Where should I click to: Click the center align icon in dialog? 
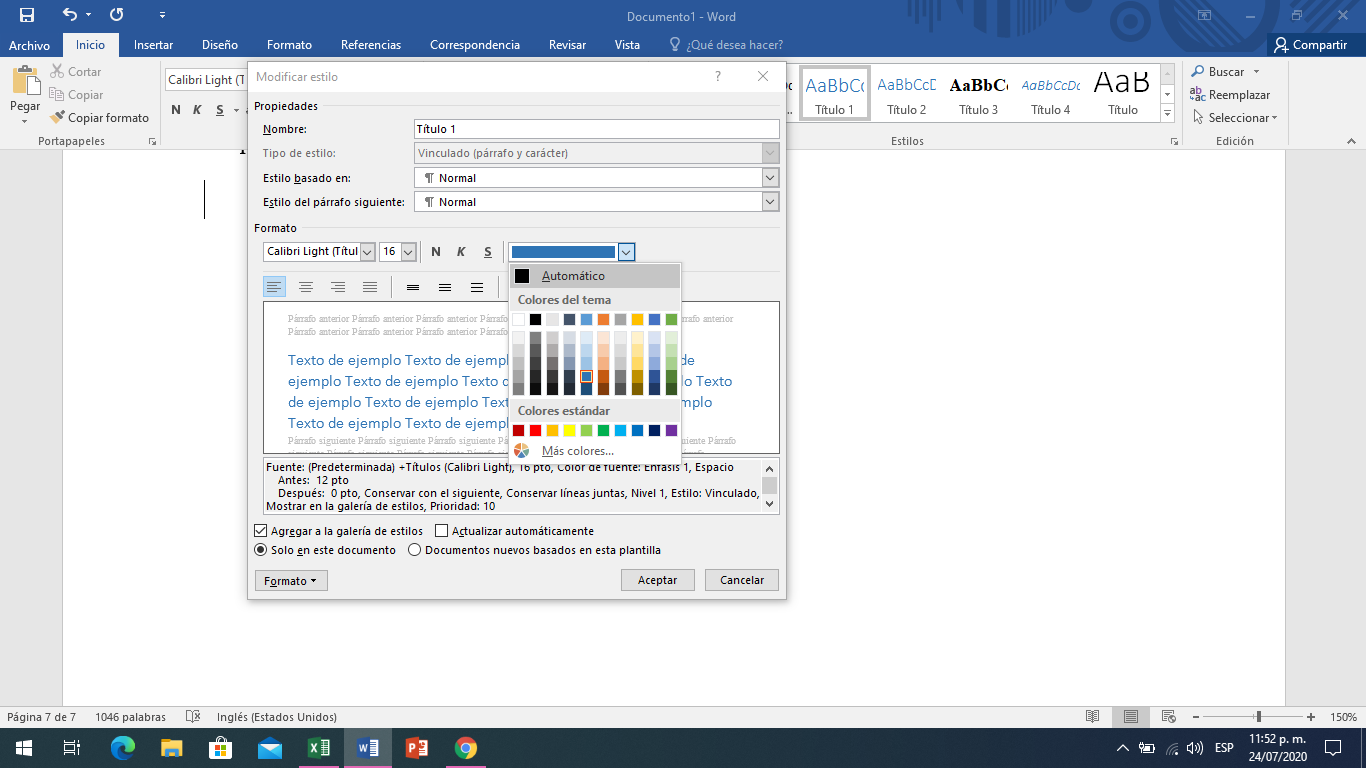click(x=306, y=288)
